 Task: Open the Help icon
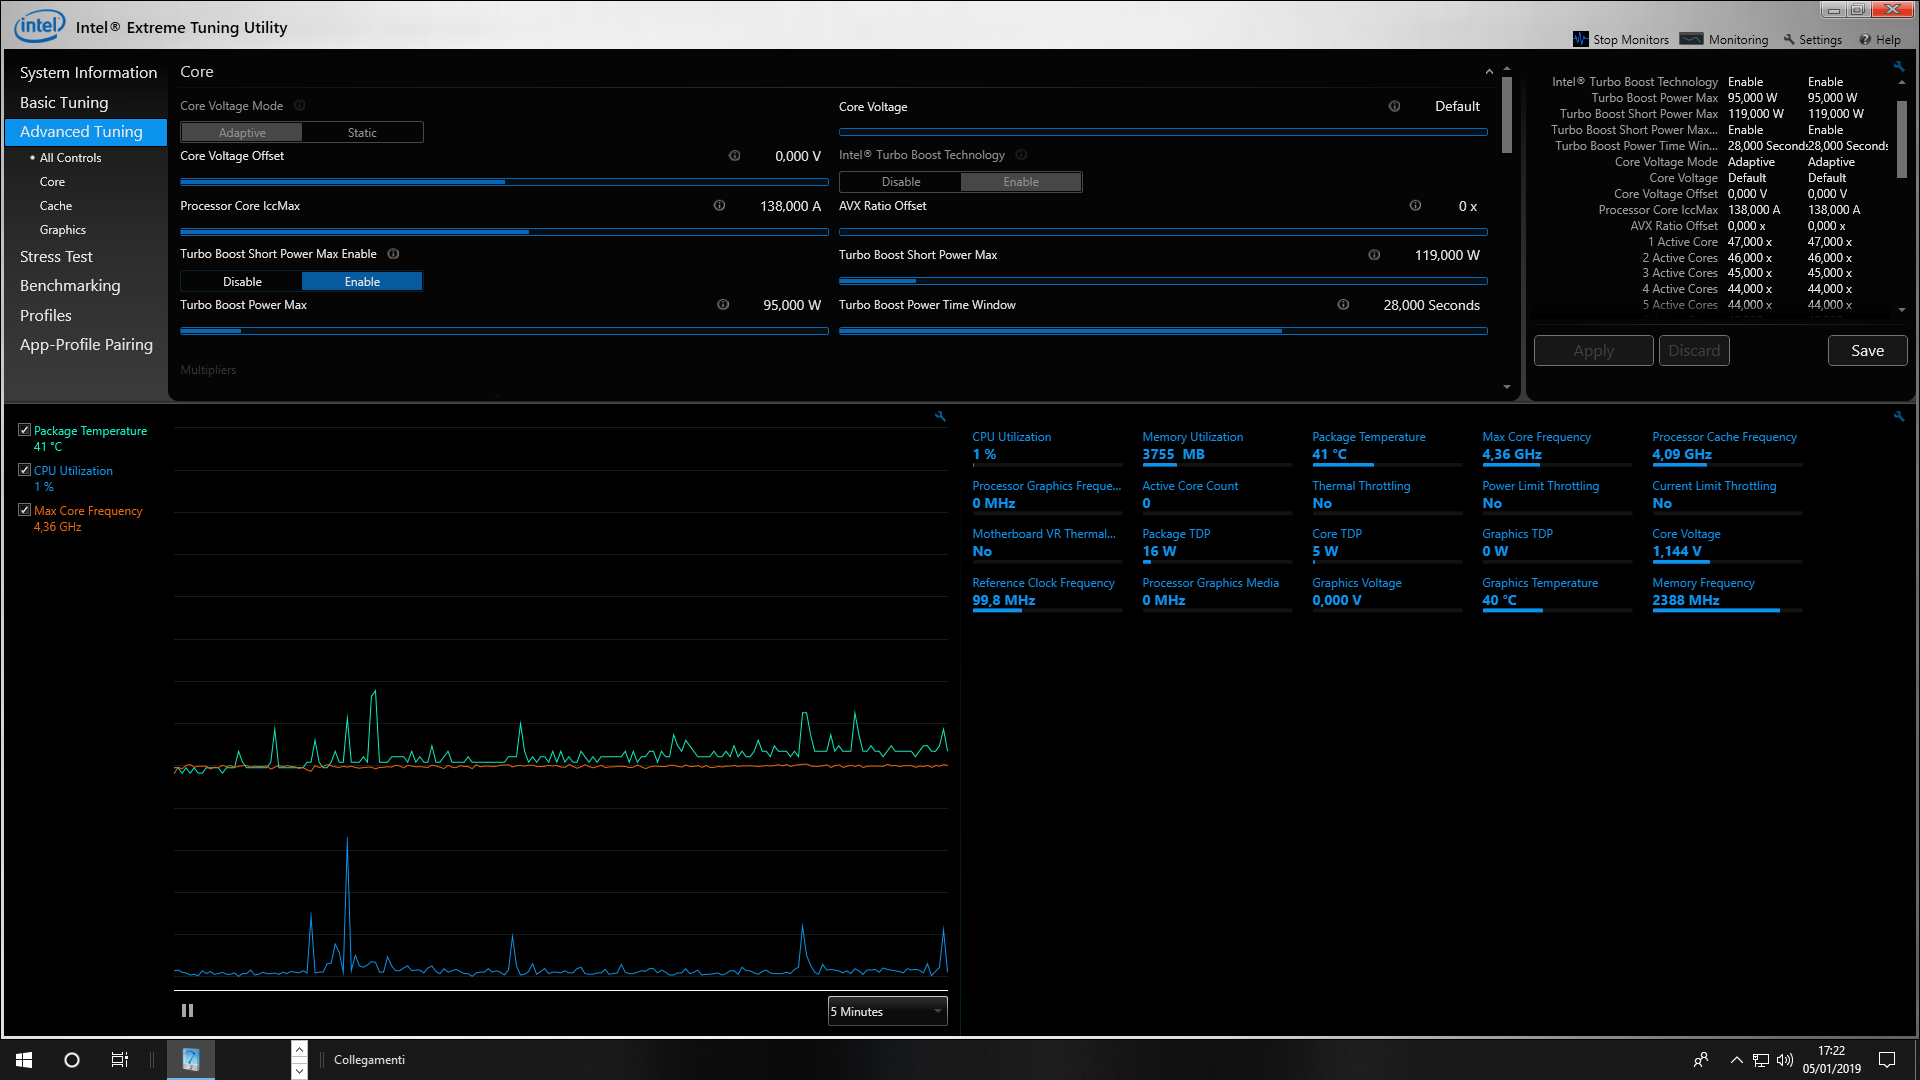[1865, 39]
